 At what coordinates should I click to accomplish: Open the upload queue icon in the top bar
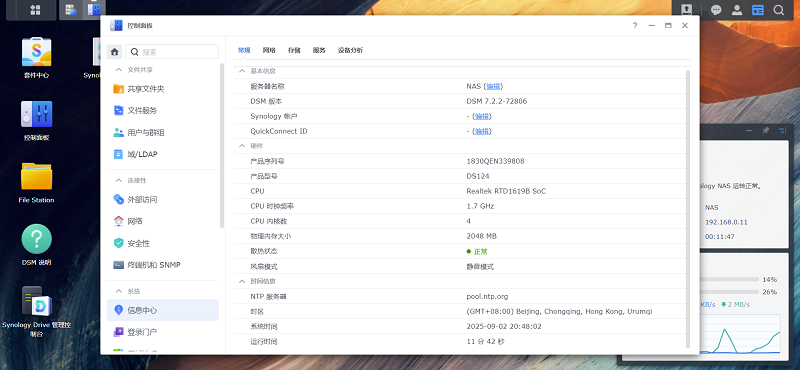pyautogui.click(x=687, y=10)
